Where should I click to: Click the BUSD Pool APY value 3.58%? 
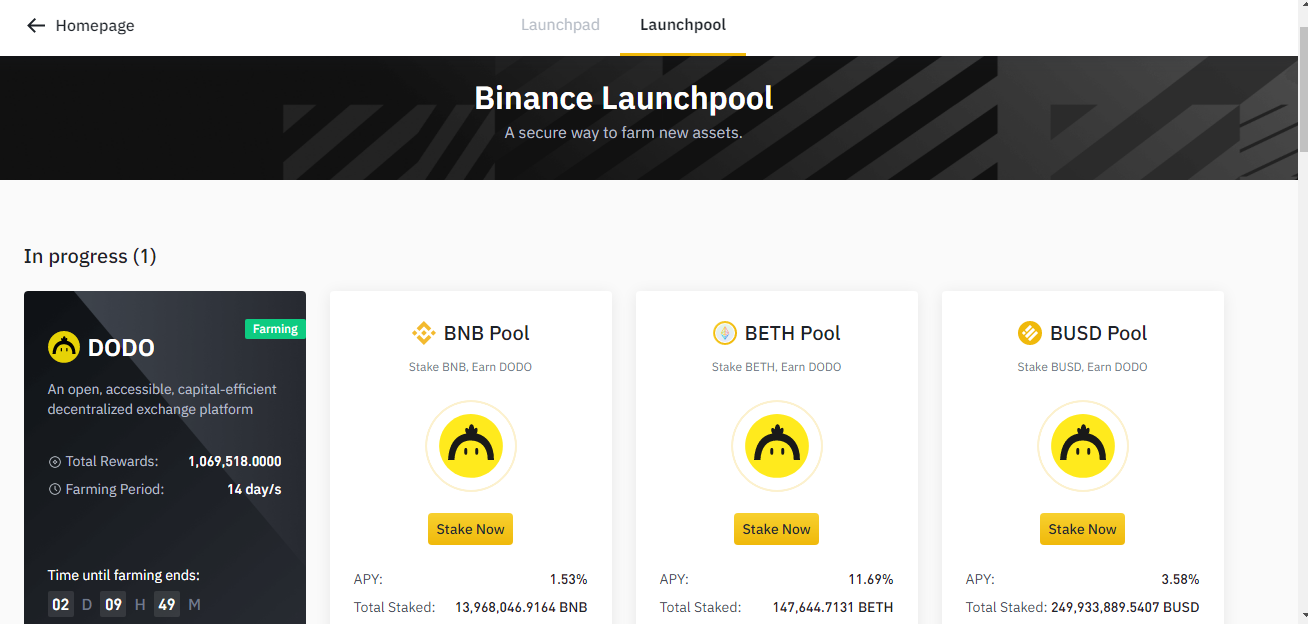pyautogui.click(x=1180, y=579)
